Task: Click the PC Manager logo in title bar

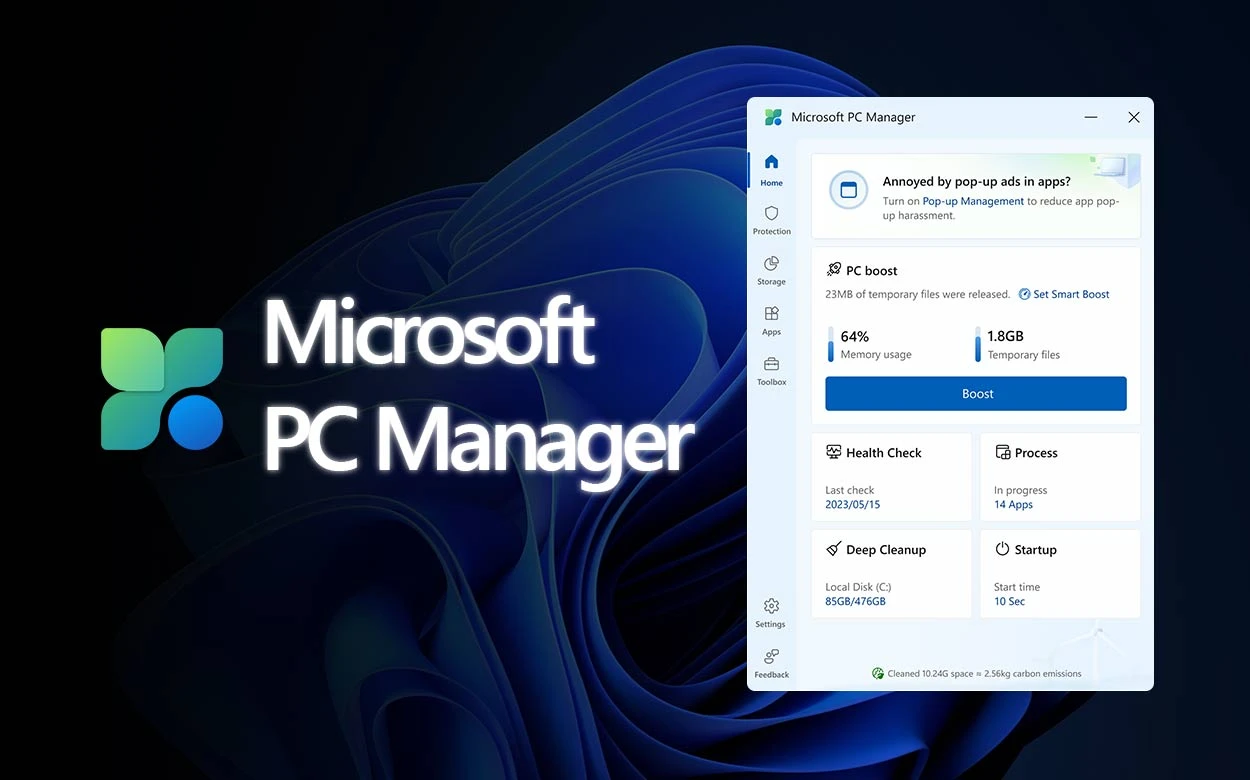Action: (x=773, y=117)
